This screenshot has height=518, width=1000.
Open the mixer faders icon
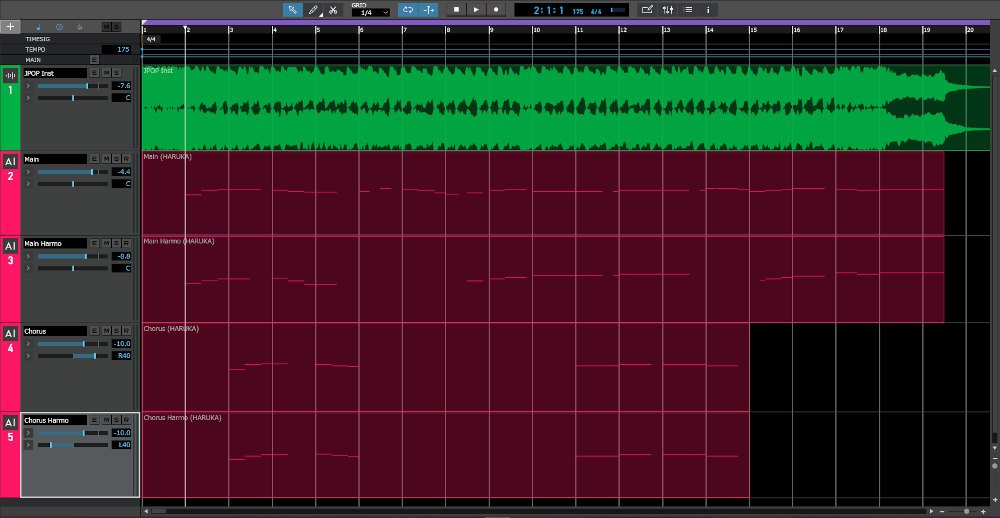coord(668,10)
